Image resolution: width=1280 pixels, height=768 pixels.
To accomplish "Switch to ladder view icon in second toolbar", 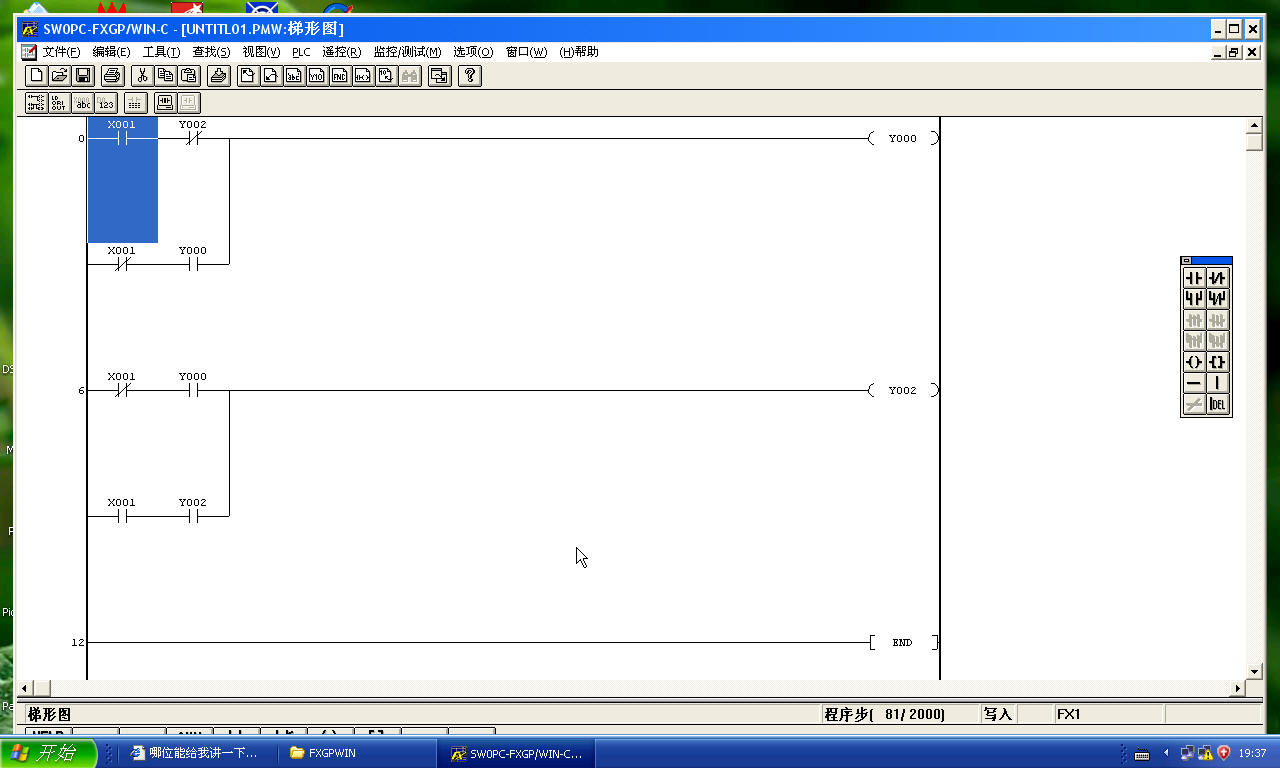I will click(x=36, y=103).
